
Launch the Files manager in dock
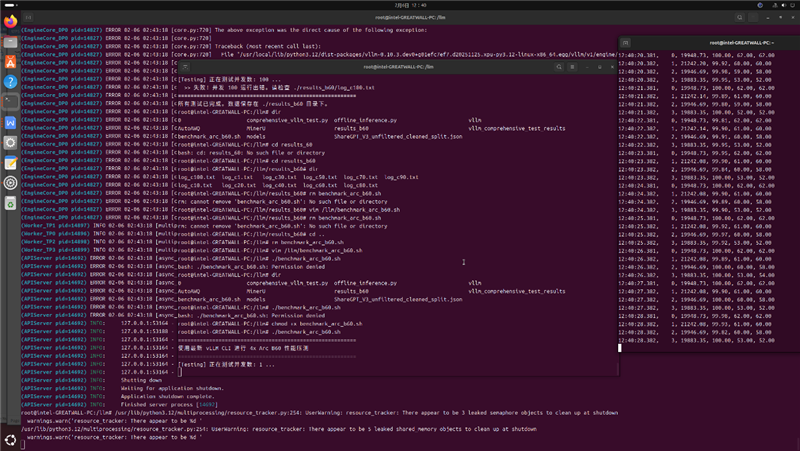[10, 42]
